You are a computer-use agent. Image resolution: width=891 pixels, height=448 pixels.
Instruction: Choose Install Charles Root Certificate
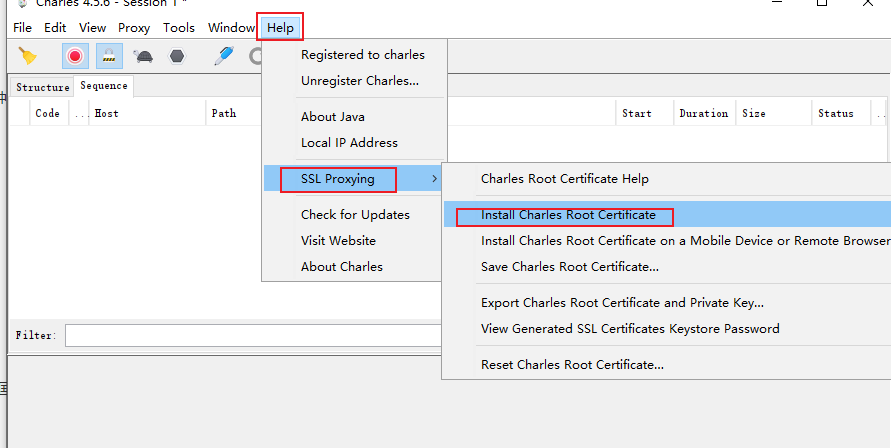click(568, 215)
